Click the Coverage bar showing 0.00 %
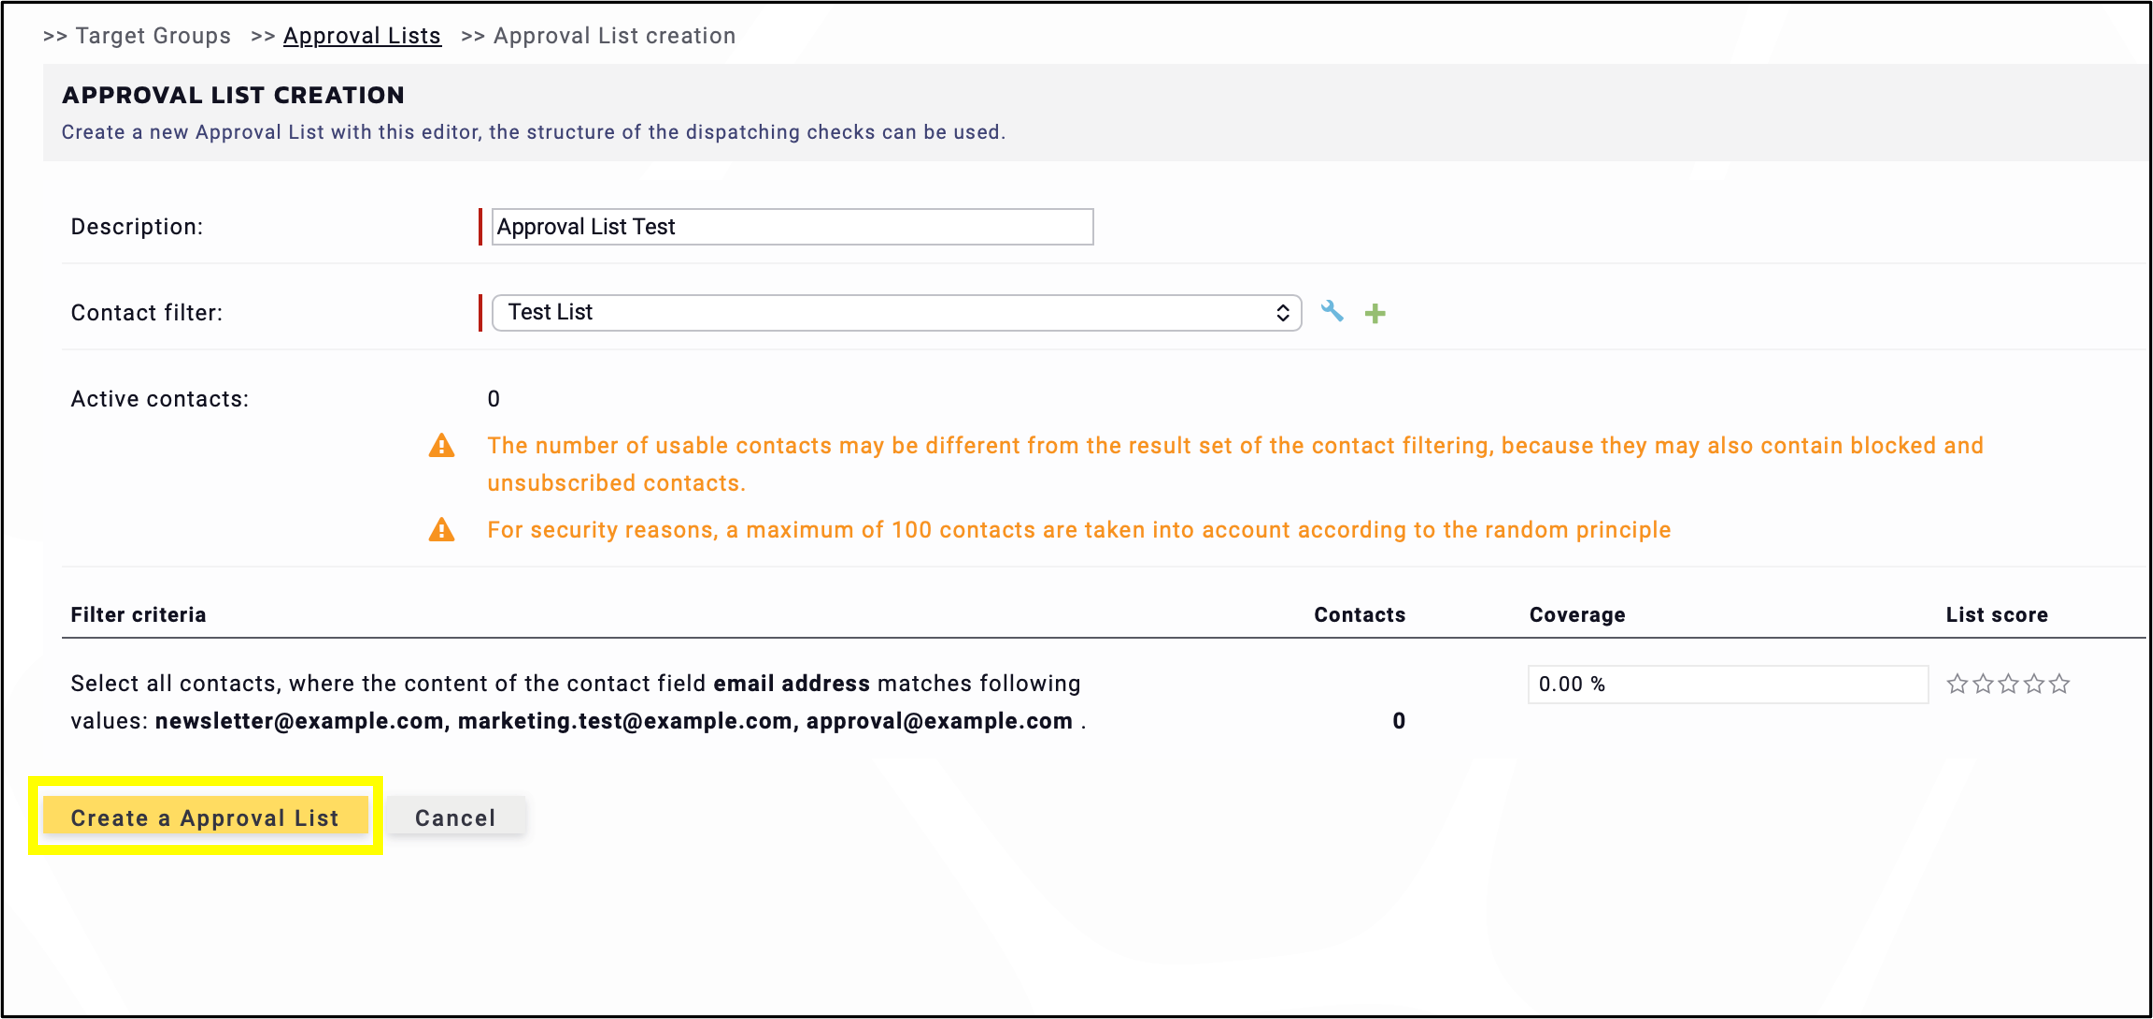Screen dimensions: 2153x1019 [1727, 684]
